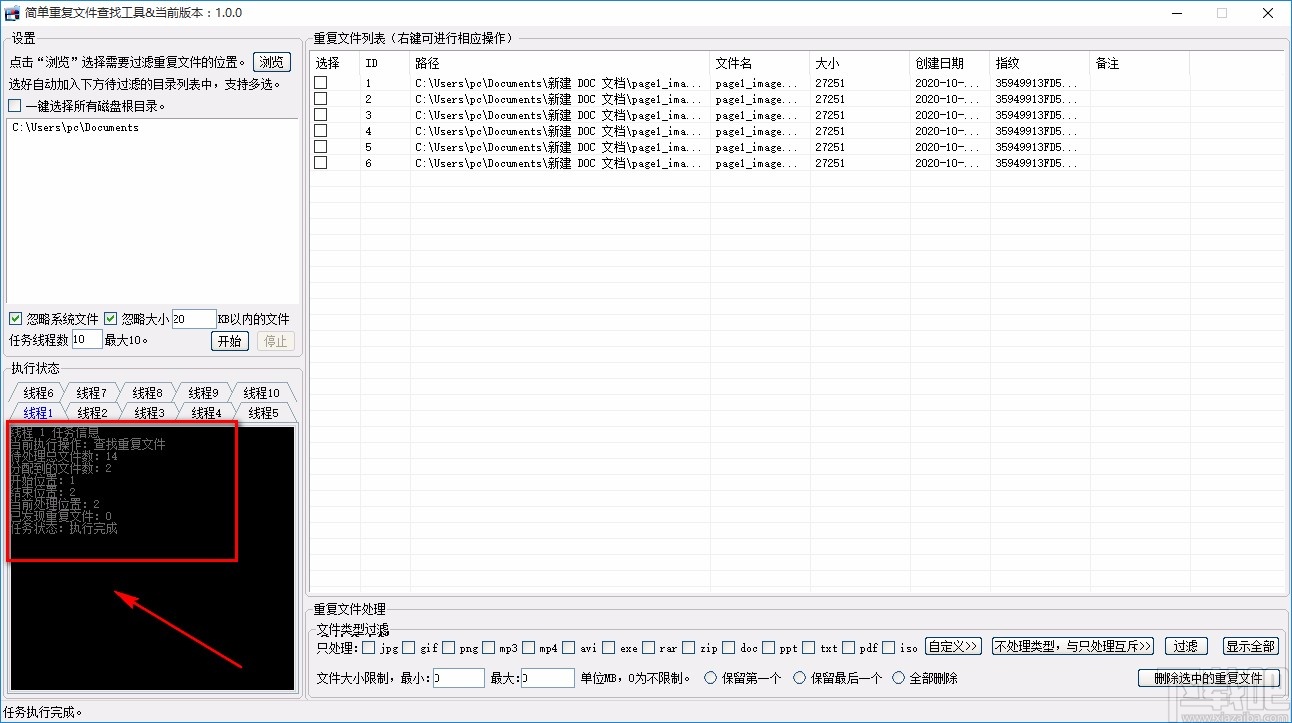Click the ID column header

[x=385, y=64]
